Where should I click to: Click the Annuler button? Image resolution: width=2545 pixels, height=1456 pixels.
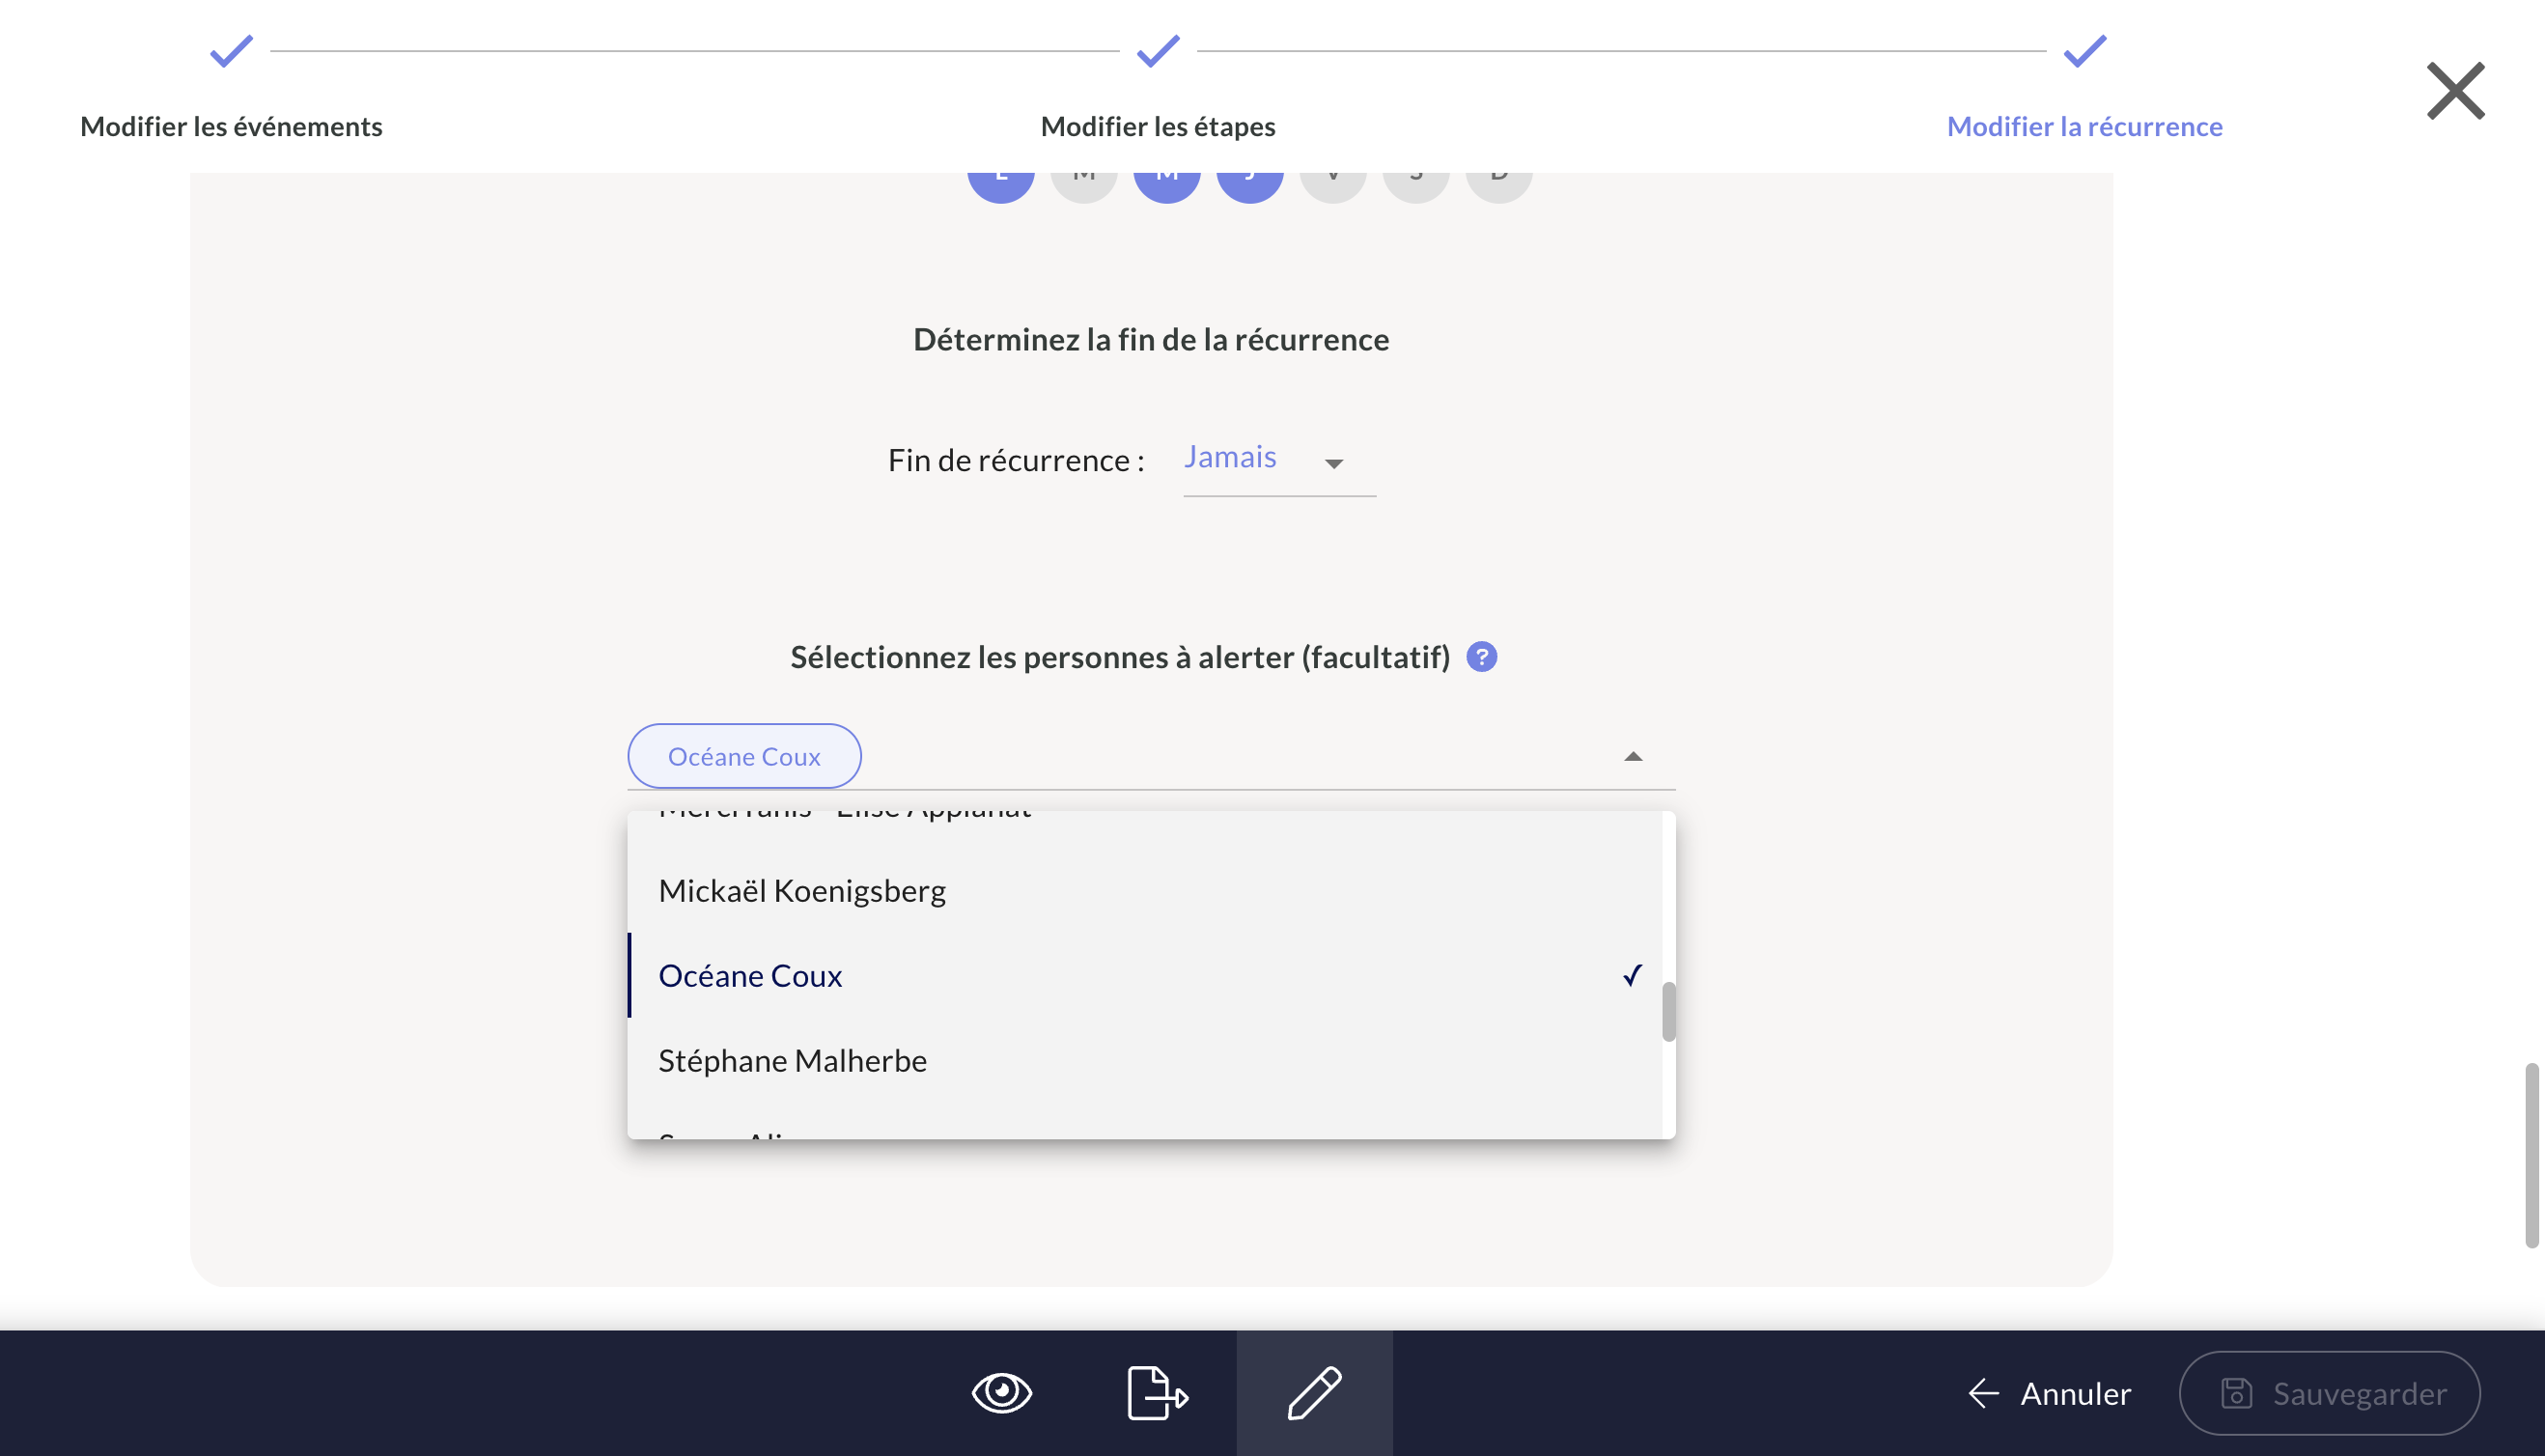click(2049, 1393)
